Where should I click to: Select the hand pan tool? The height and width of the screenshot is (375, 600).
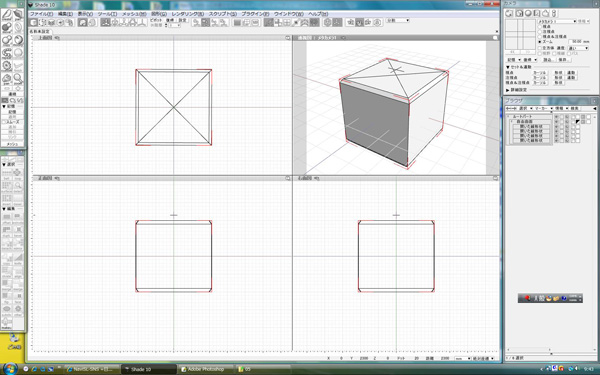[7, 79]
